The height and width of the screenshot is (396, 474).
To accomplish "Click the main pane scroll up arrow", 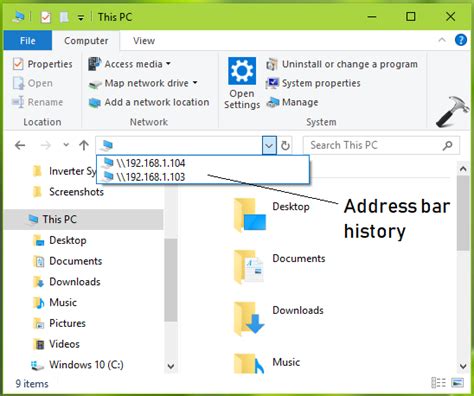I will pyautogui.click(x=463, y=169).
